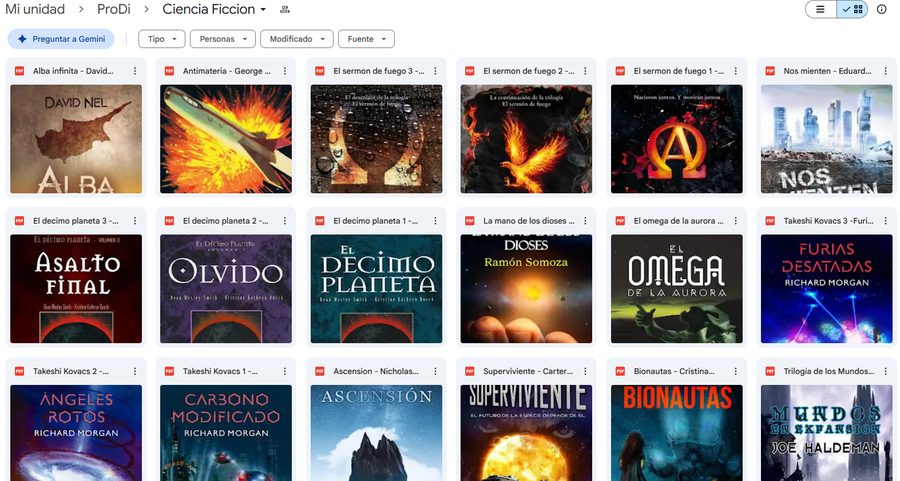Open more actions for Takeshi Kovacs 2 file

pos(135,371)
